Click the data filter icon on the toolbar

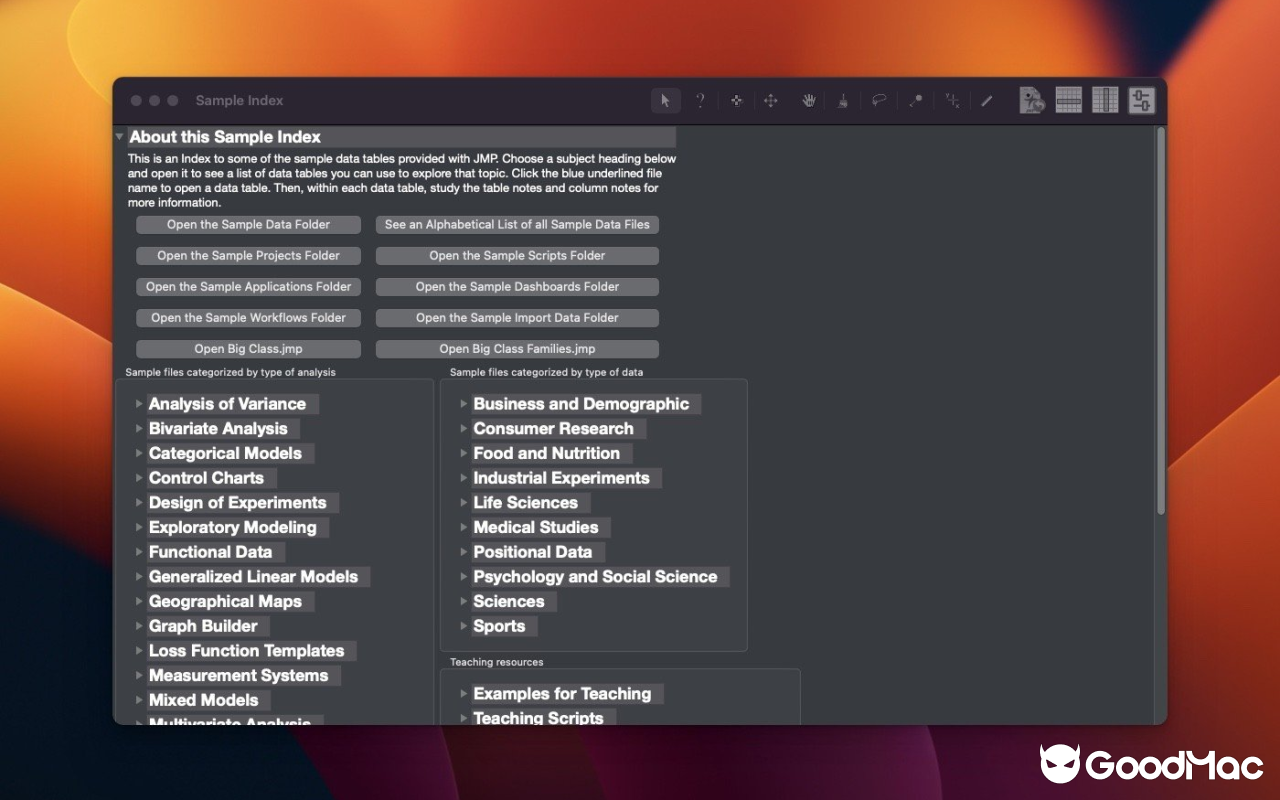[1141, 99]
